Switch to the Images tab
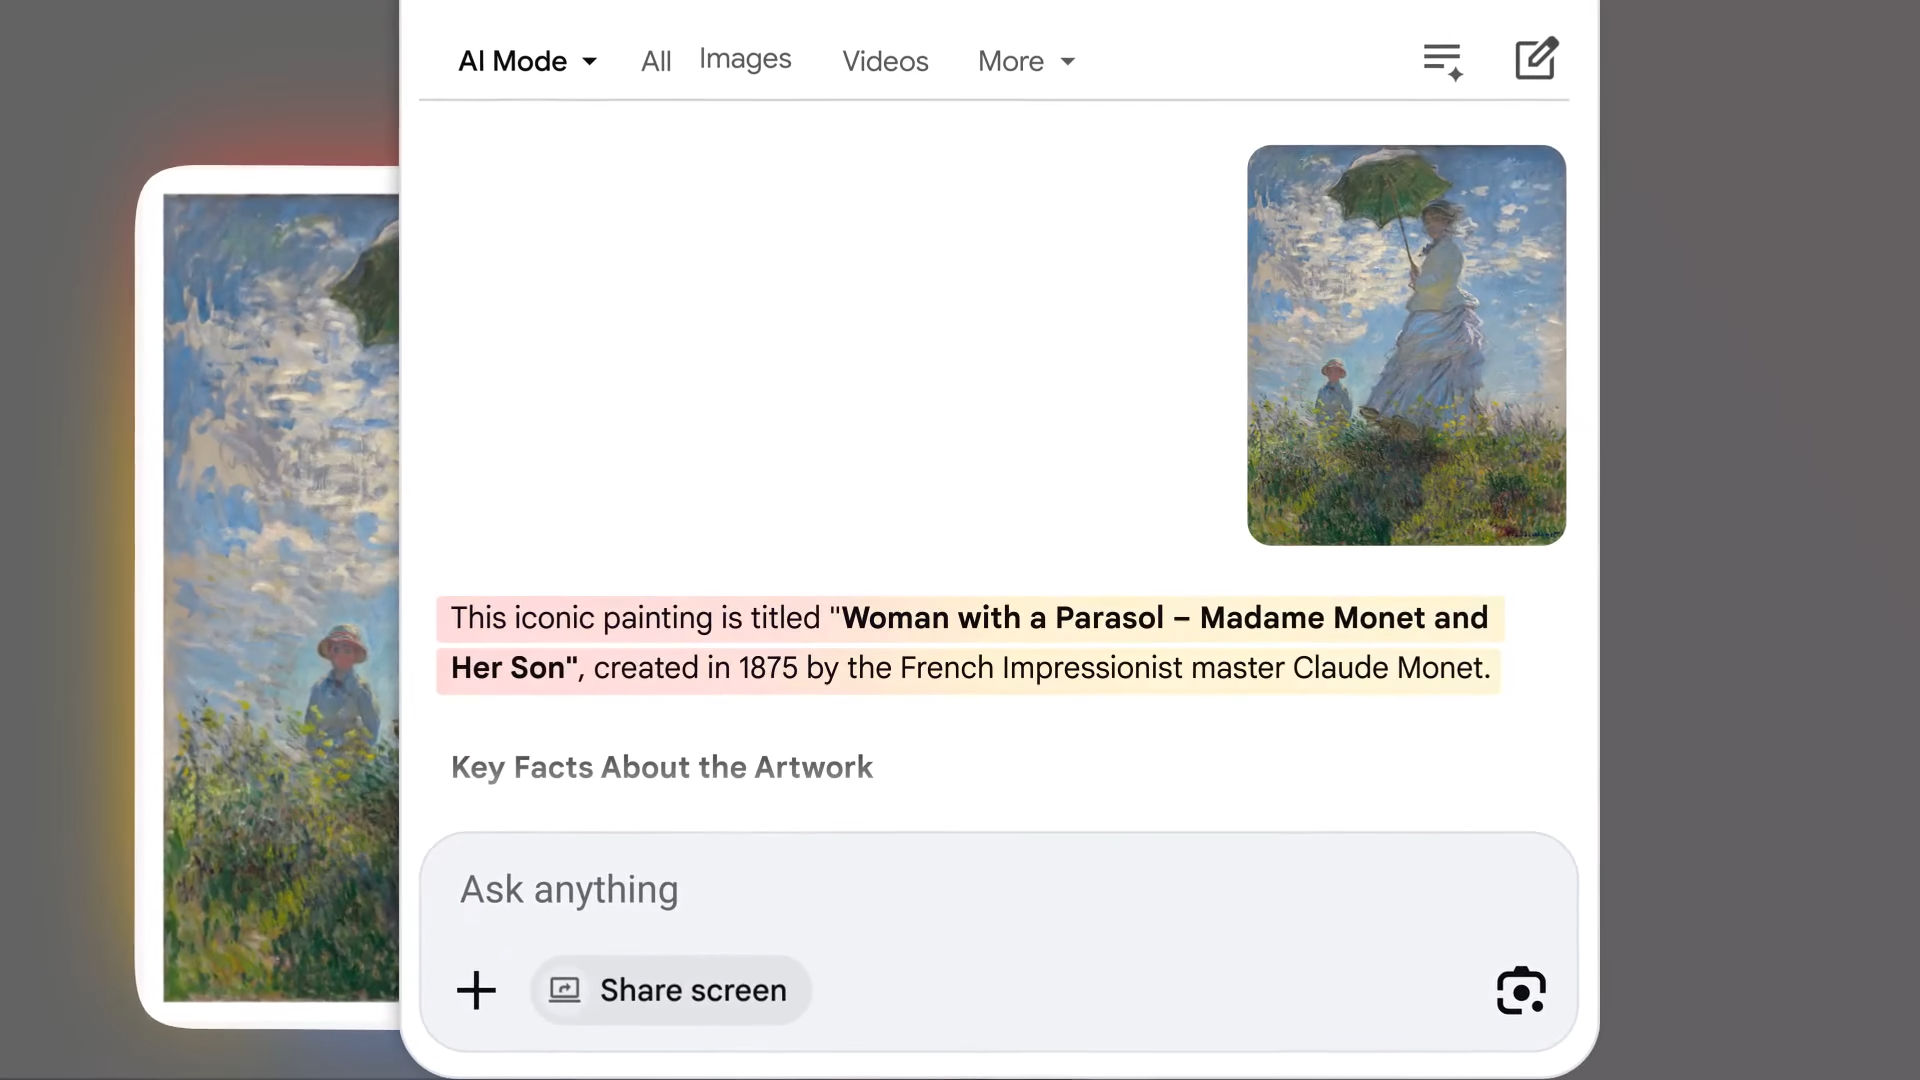Viewport: 1920px width, 1080px height. point(745,59)
